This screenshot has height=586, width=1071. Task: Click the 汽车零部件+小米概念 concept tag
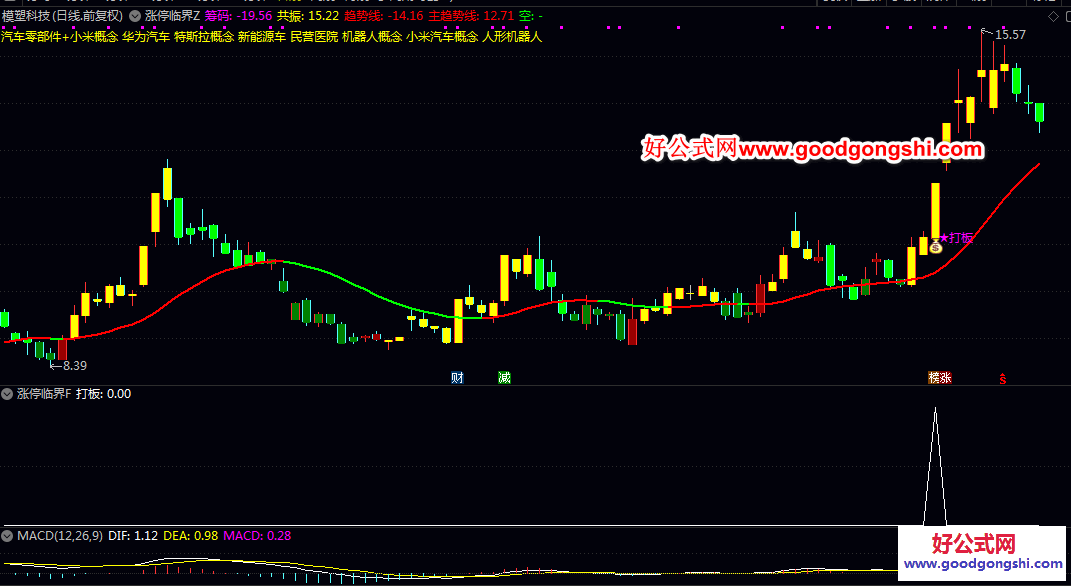pos(59,37)
